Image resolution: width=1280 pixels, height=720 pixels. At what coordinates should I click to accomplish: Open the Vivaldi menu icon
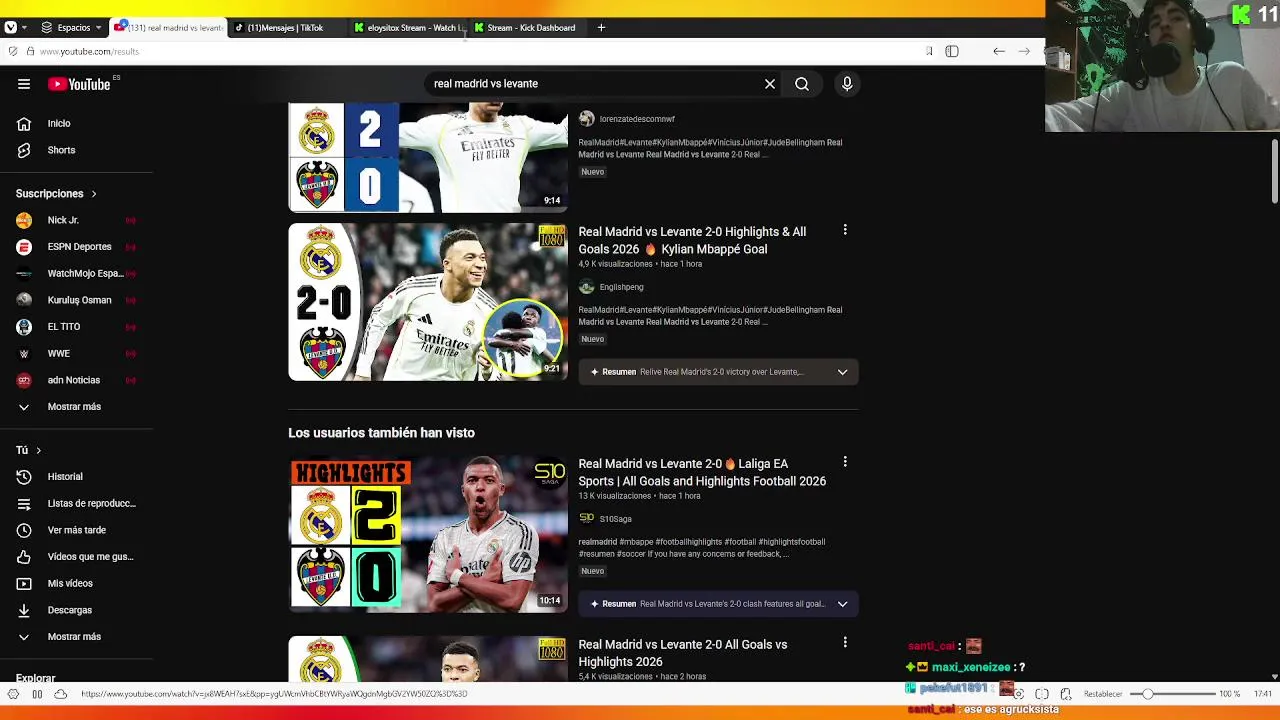pos(11,28)
